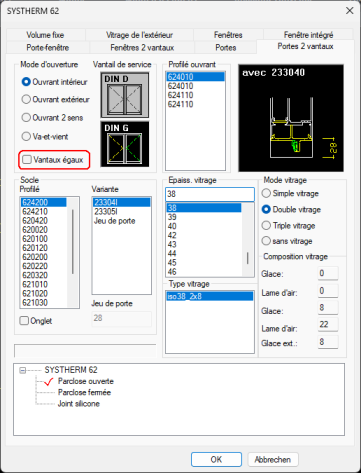Select the DIN G service leaf icon
Image resolution: width=361 pixels, height=473 pixels.
(125, 144)
